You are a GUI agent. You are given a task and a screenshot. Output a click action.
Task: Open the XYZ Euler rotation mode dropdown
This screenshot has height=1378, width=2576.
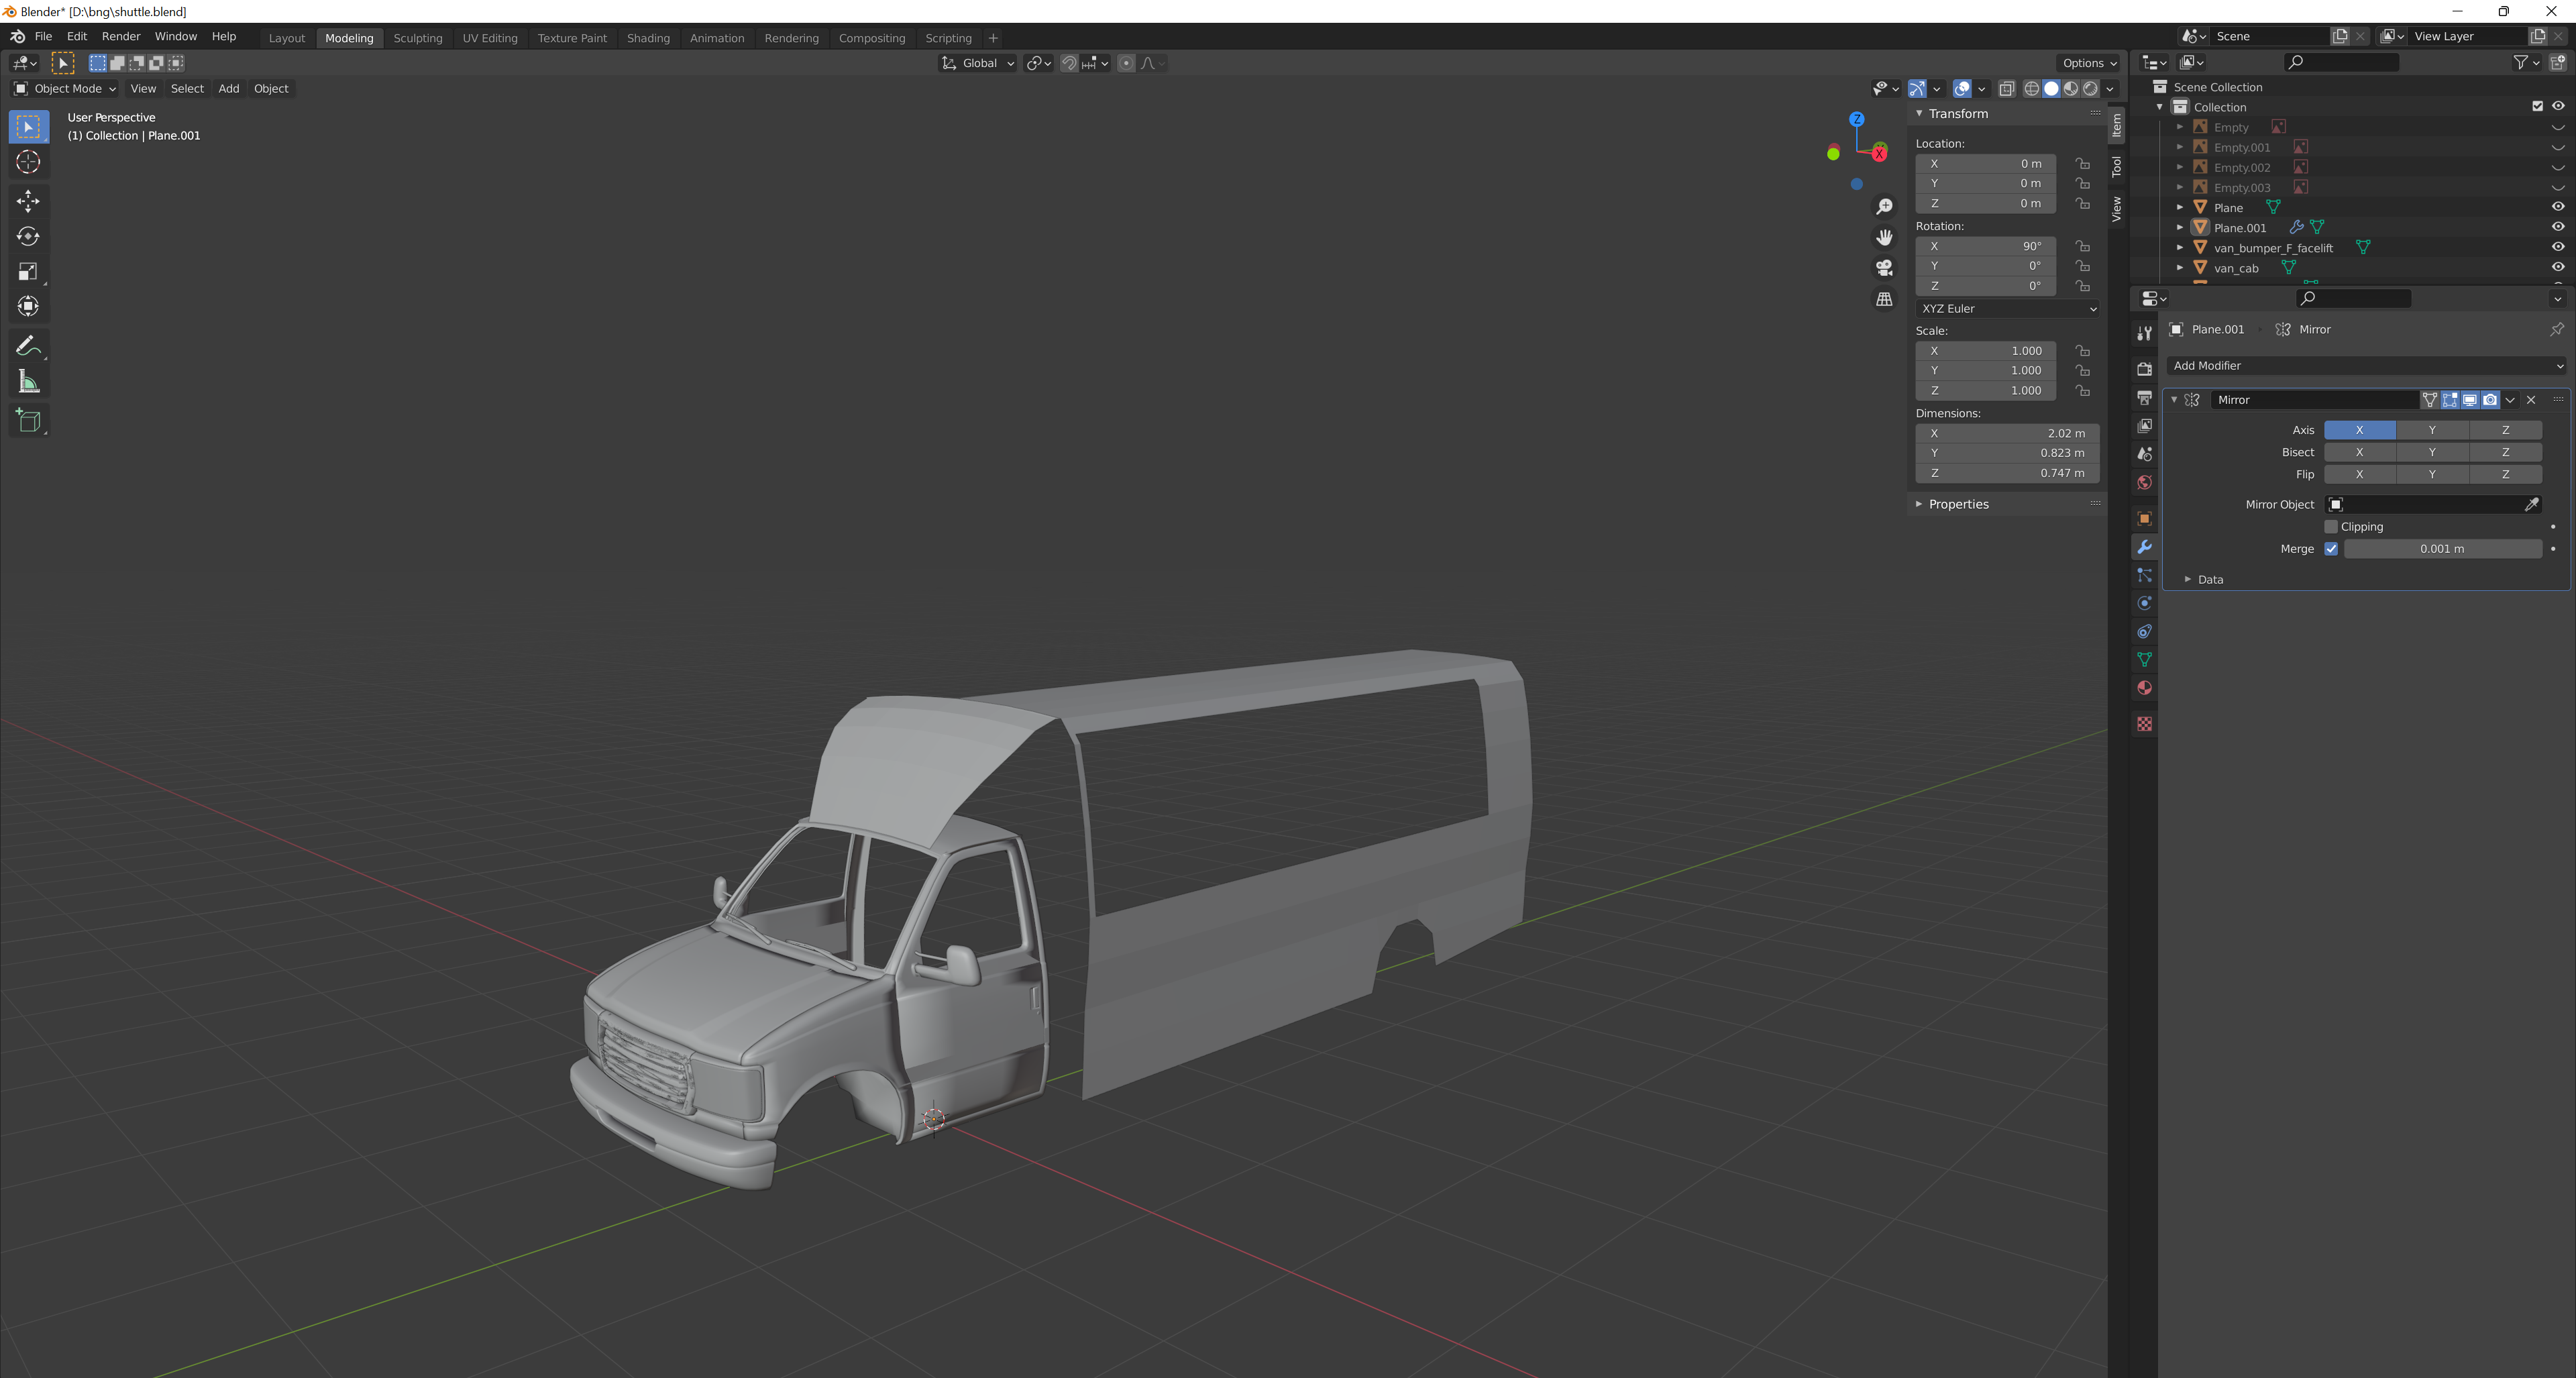[2007, 309]
